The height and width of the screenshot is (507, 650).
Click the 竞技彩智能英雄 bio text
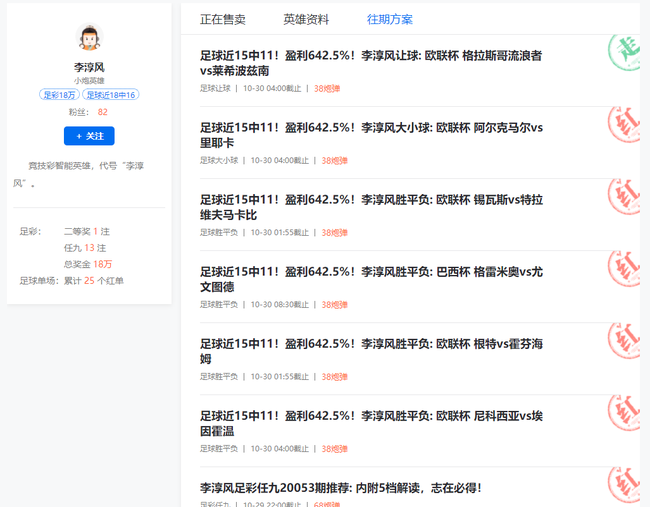click(79, 174)
